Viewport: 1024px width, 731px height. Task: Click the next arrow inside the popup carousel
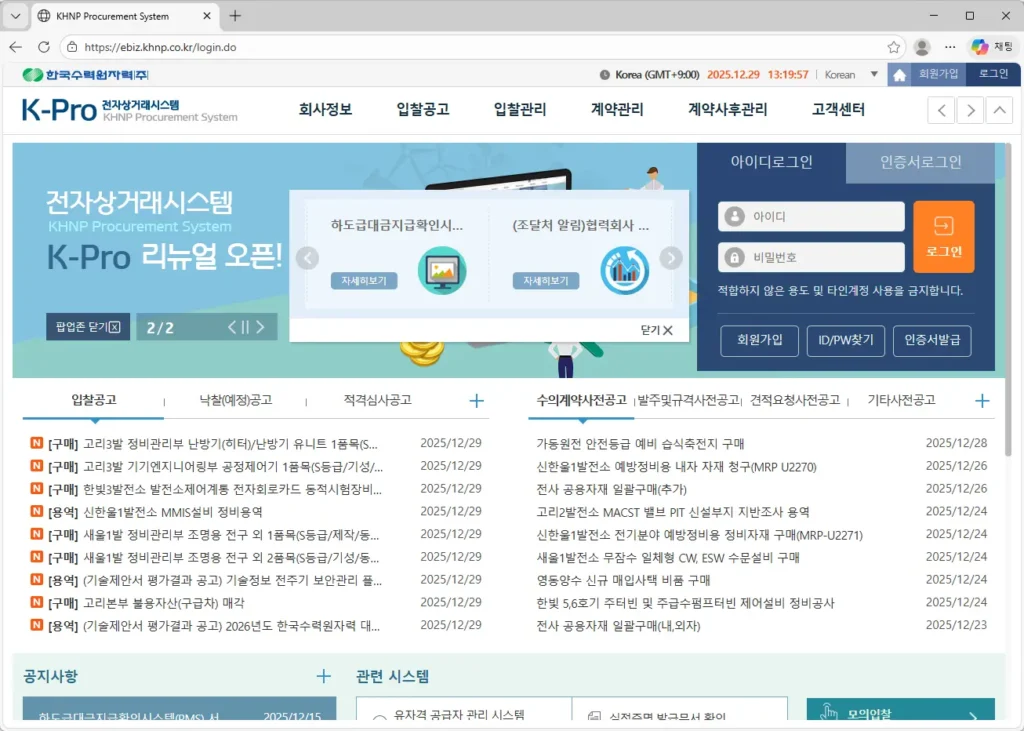(671, 257)
